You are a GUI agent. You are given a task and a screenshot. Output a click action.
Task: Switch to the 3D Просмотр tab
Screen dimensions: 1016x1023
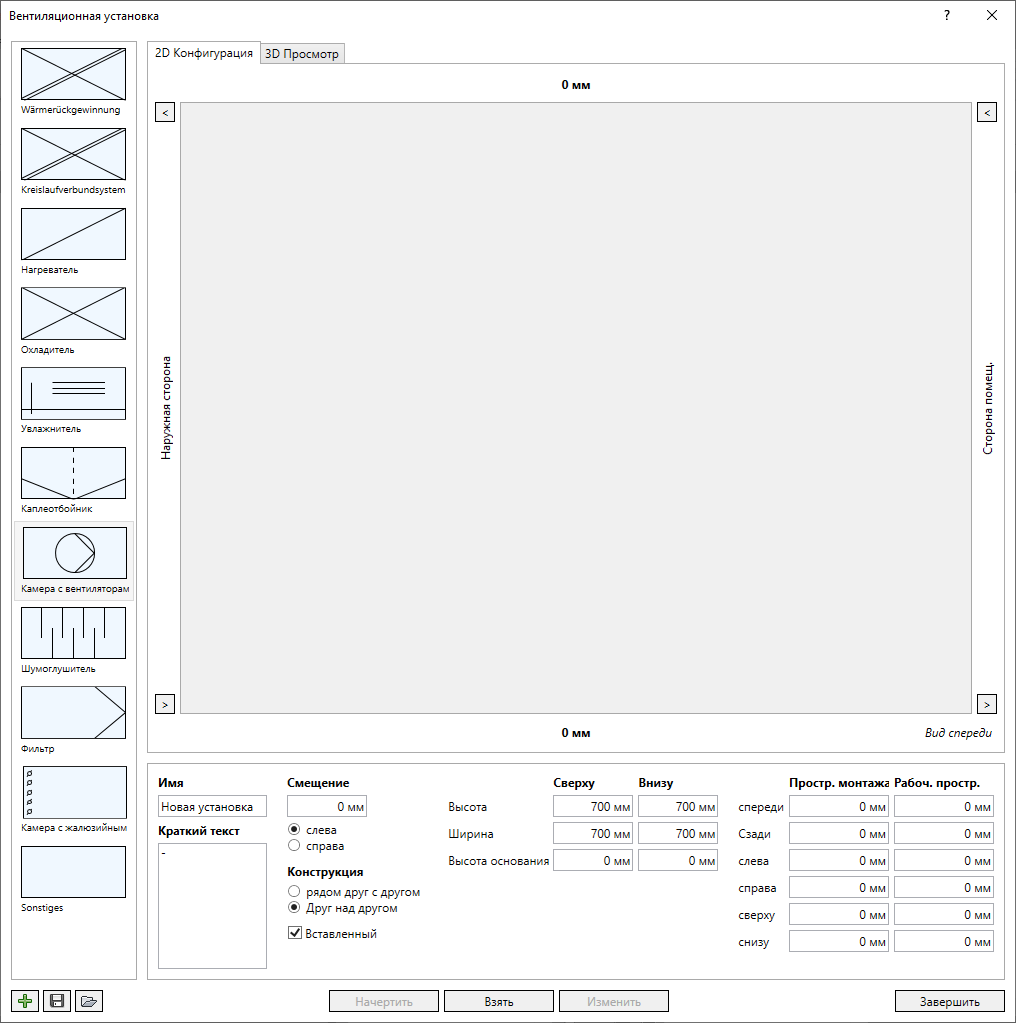pos(302,53)
